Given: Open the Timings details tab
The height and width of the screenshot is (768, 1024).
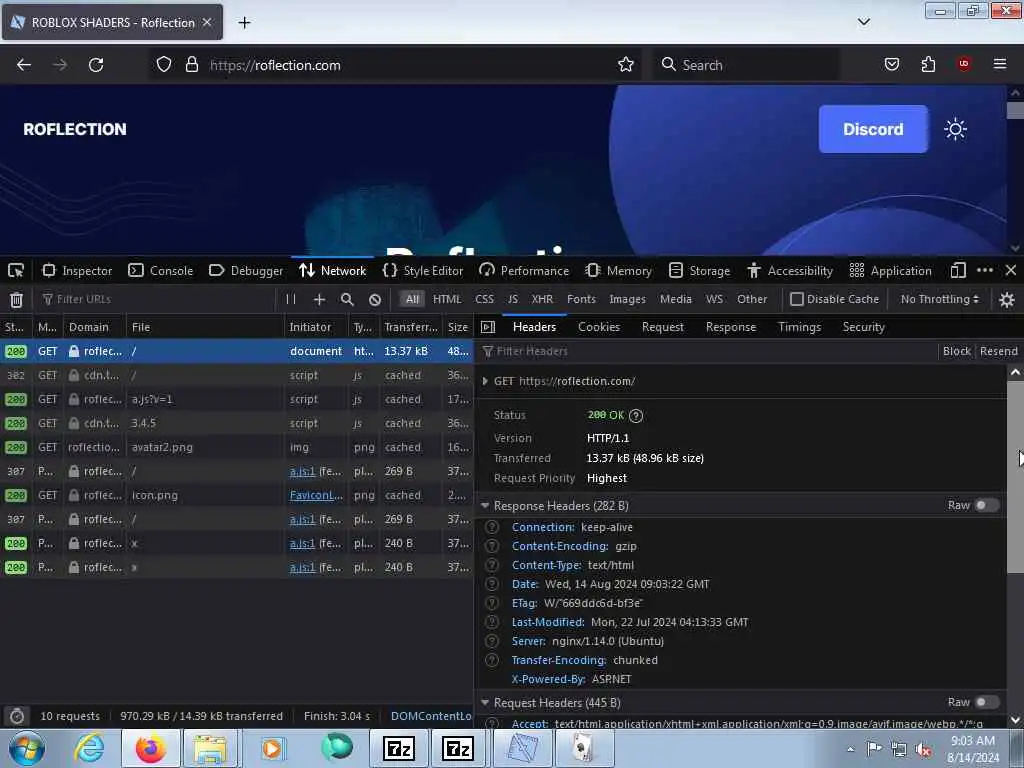Looking at the screenshot, I should click(x=799, y=327).
